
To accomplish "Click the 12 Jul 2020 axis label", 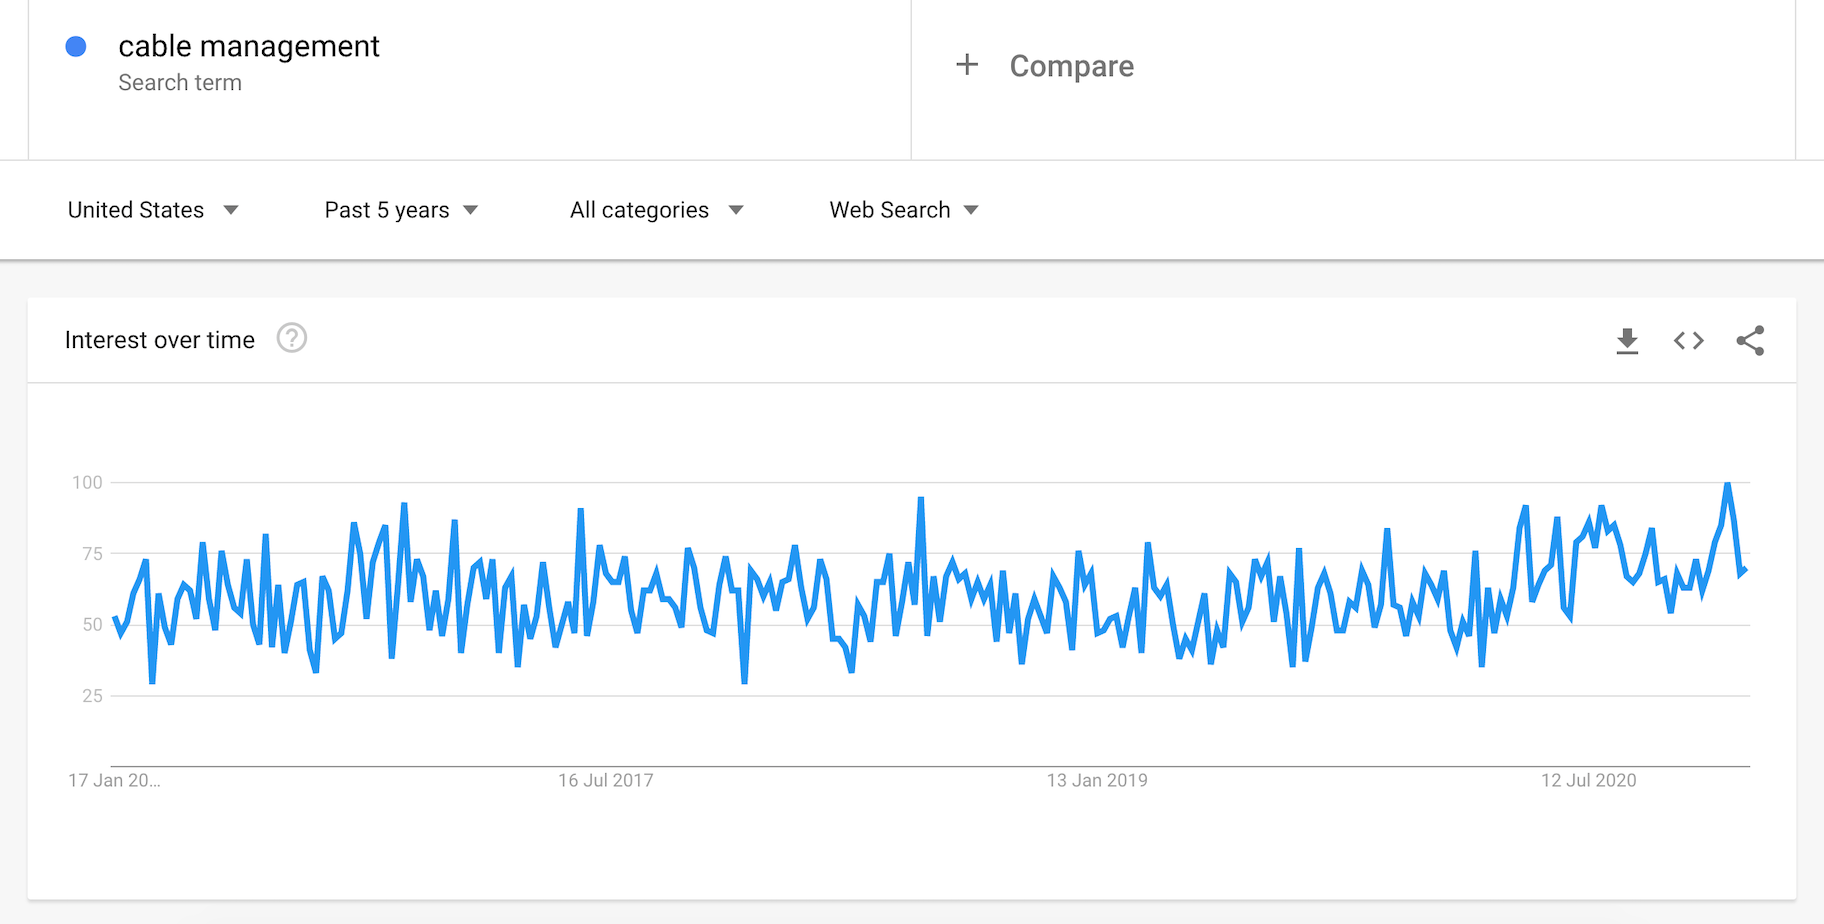I will 1588,780.
